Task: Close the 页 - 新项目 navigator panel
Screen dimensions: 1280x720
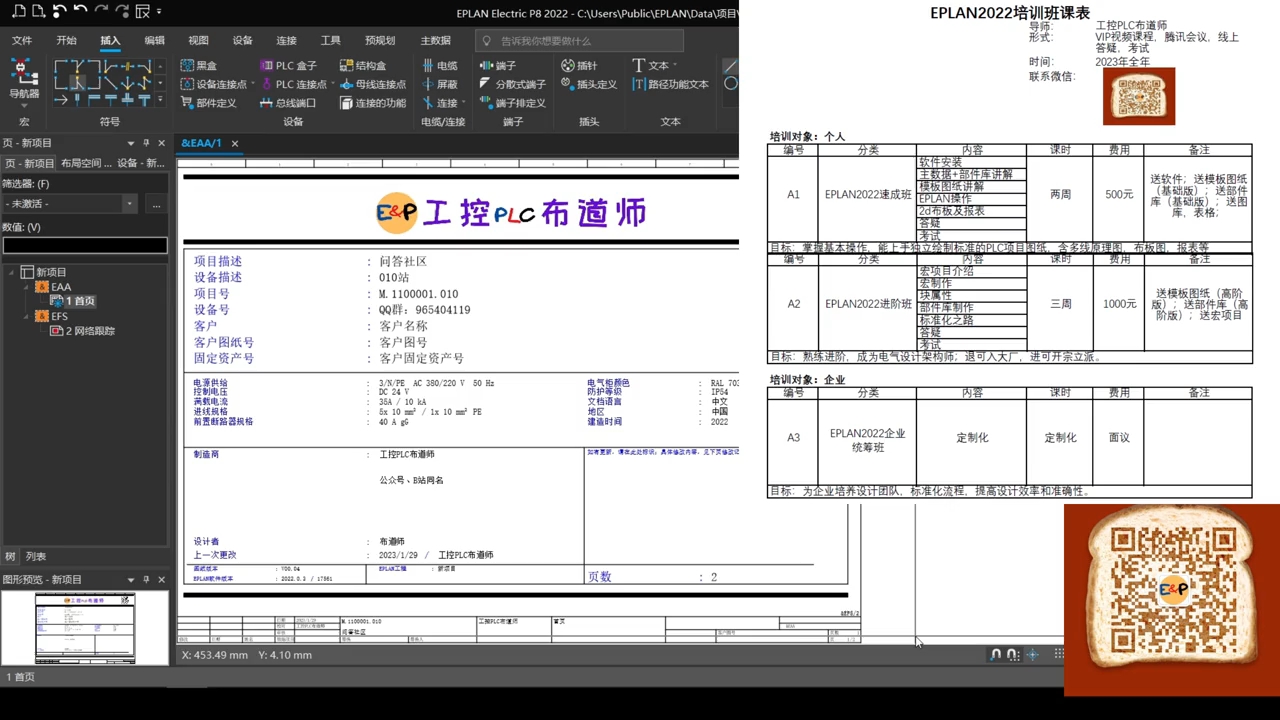Action: (161, 143)
